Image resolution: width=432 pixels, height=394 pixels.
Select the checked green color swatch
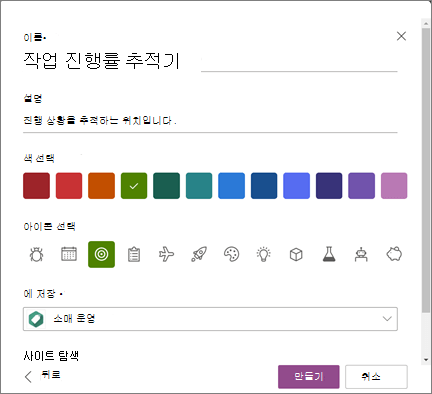(134, 186)
